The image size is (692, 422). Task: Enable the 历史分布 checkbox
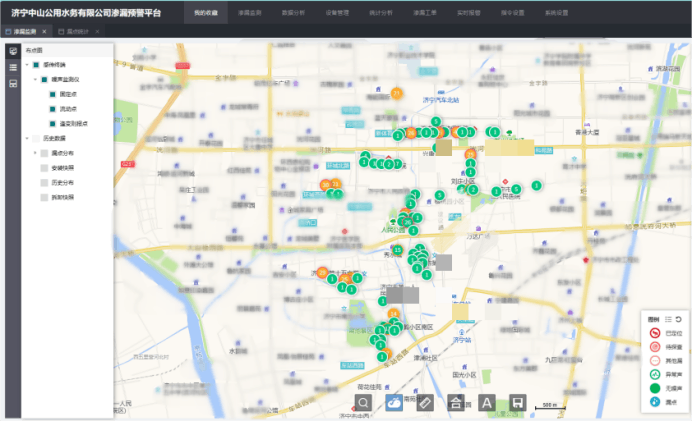click(42, 183)
